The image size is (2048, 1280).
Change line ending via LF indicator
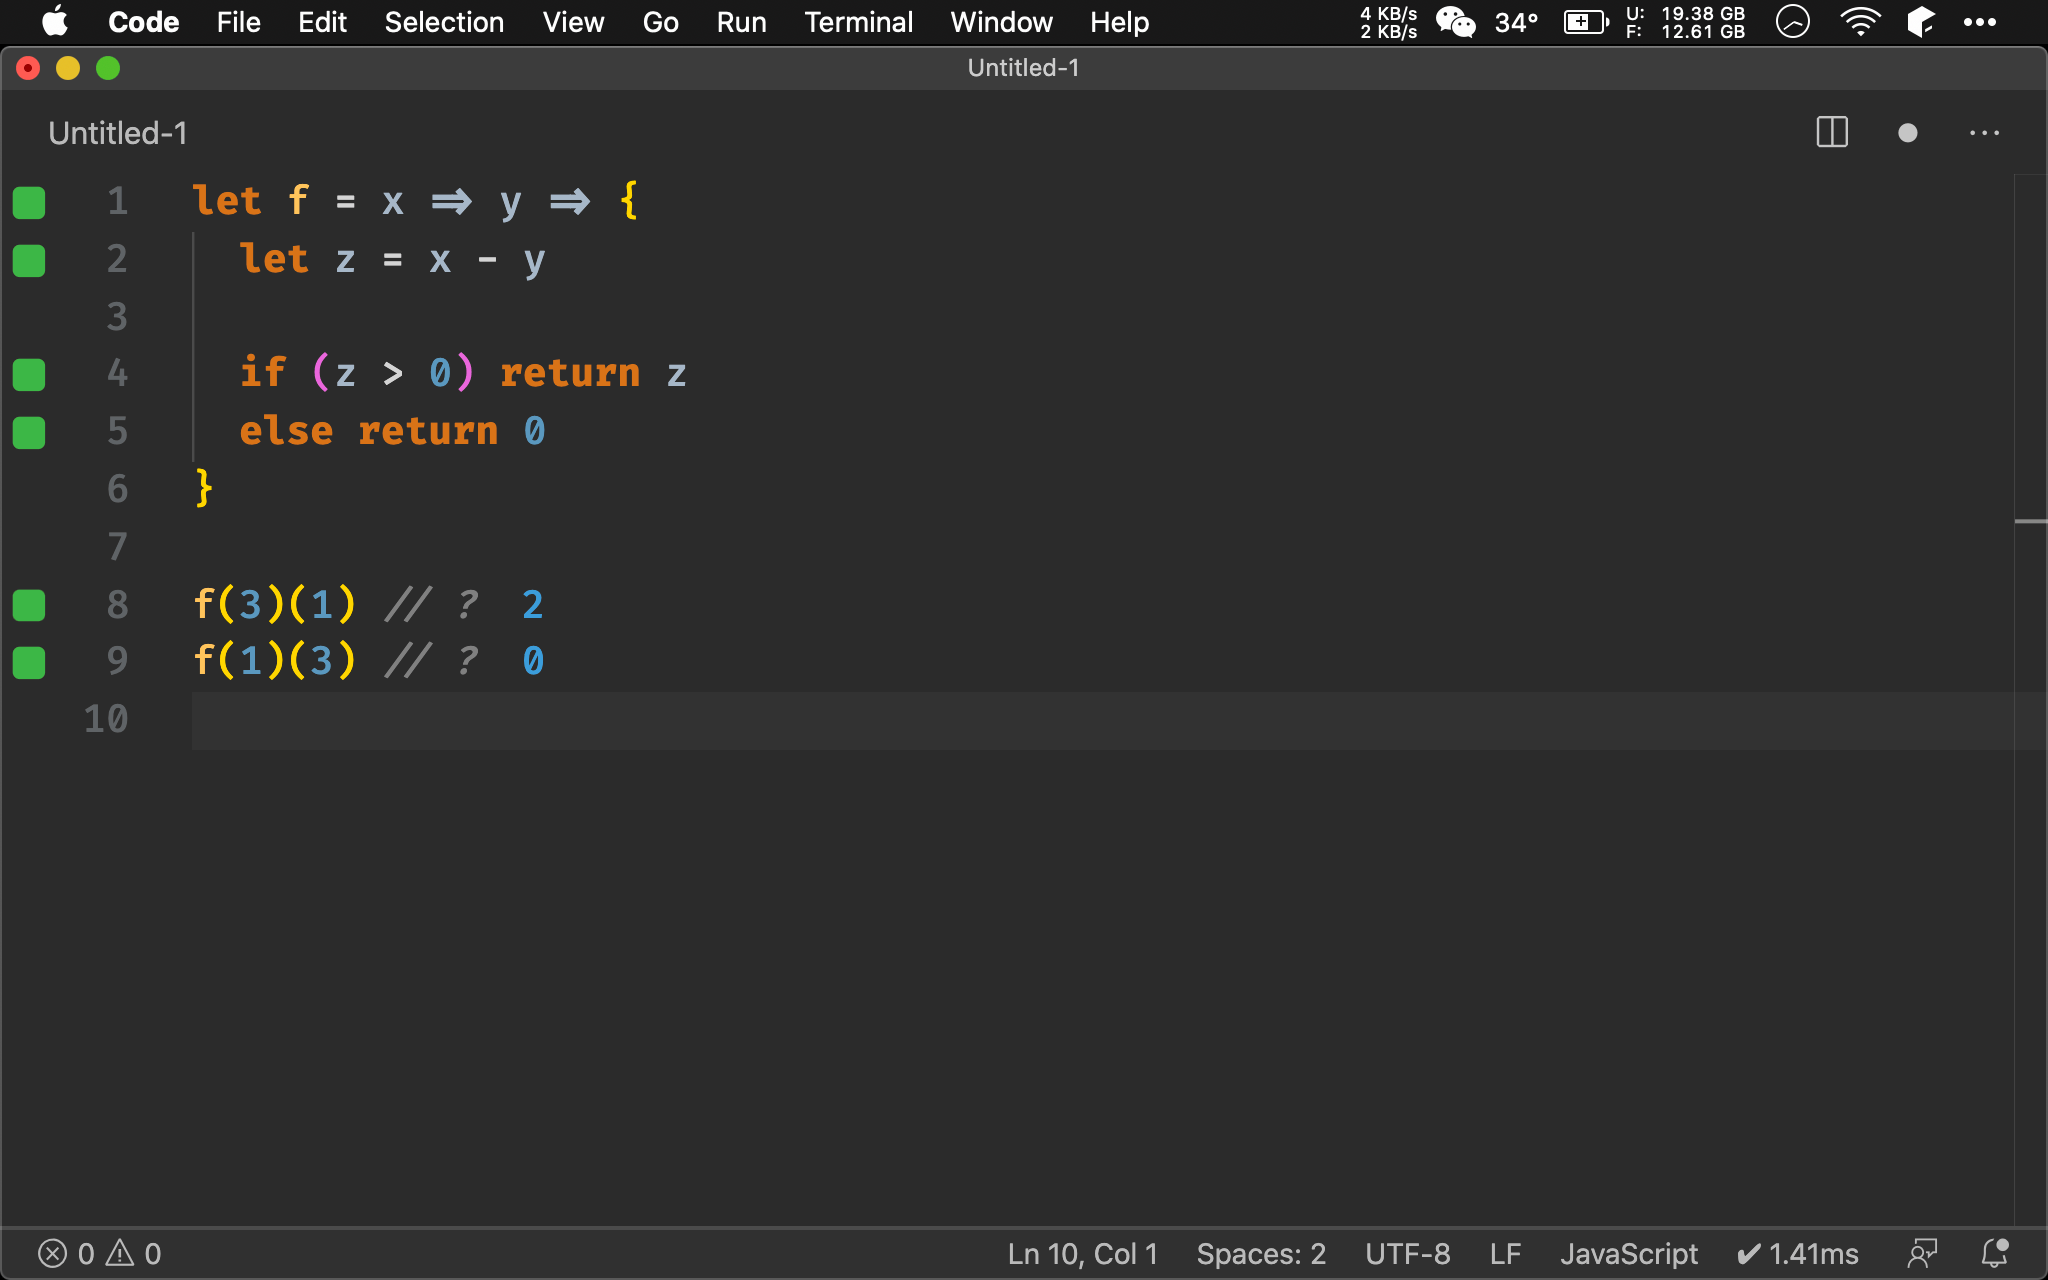coord(1505,1253)
